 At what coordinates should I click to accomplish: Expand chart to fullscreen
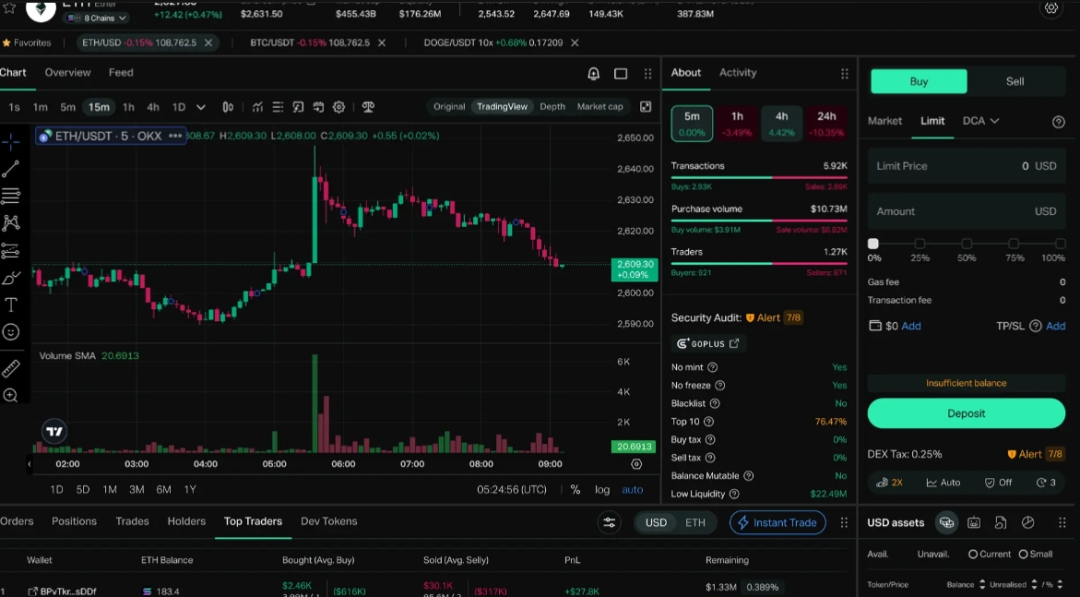[645, 107]
